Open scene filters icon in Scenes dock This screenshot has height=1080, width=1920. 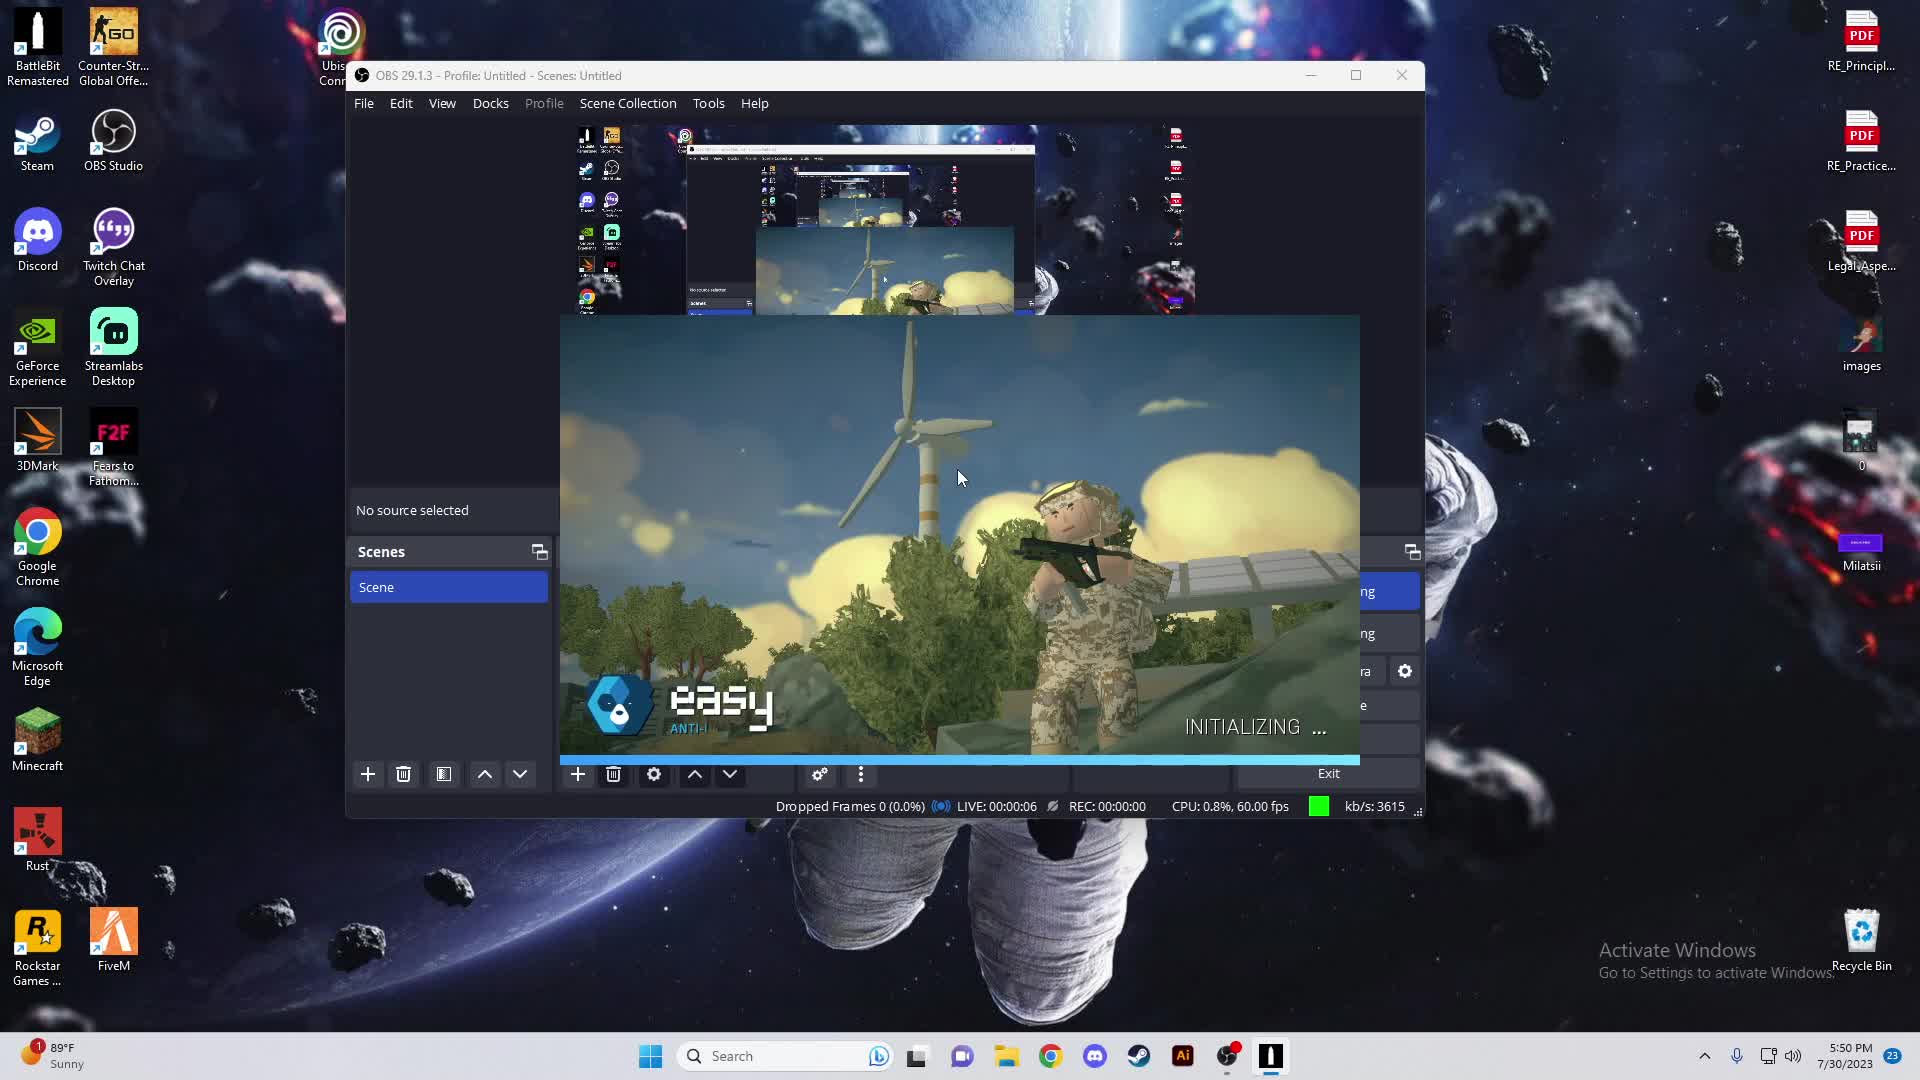coord(444,774)
